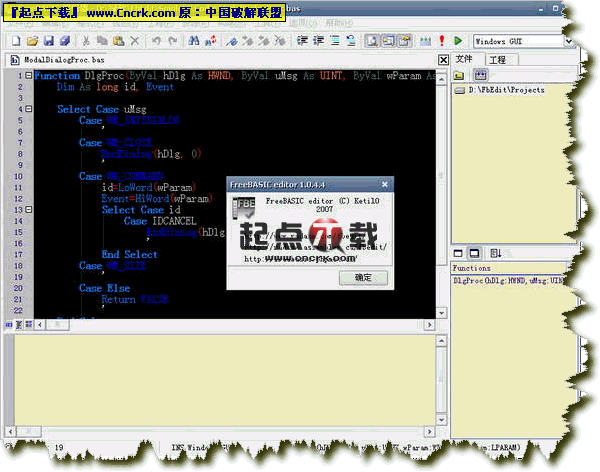Image resolution: width=600 pixels, height=472 pixels.
Task: Click the second icon left of the editor's horizontal scrollbar
Action: (19, 325)
